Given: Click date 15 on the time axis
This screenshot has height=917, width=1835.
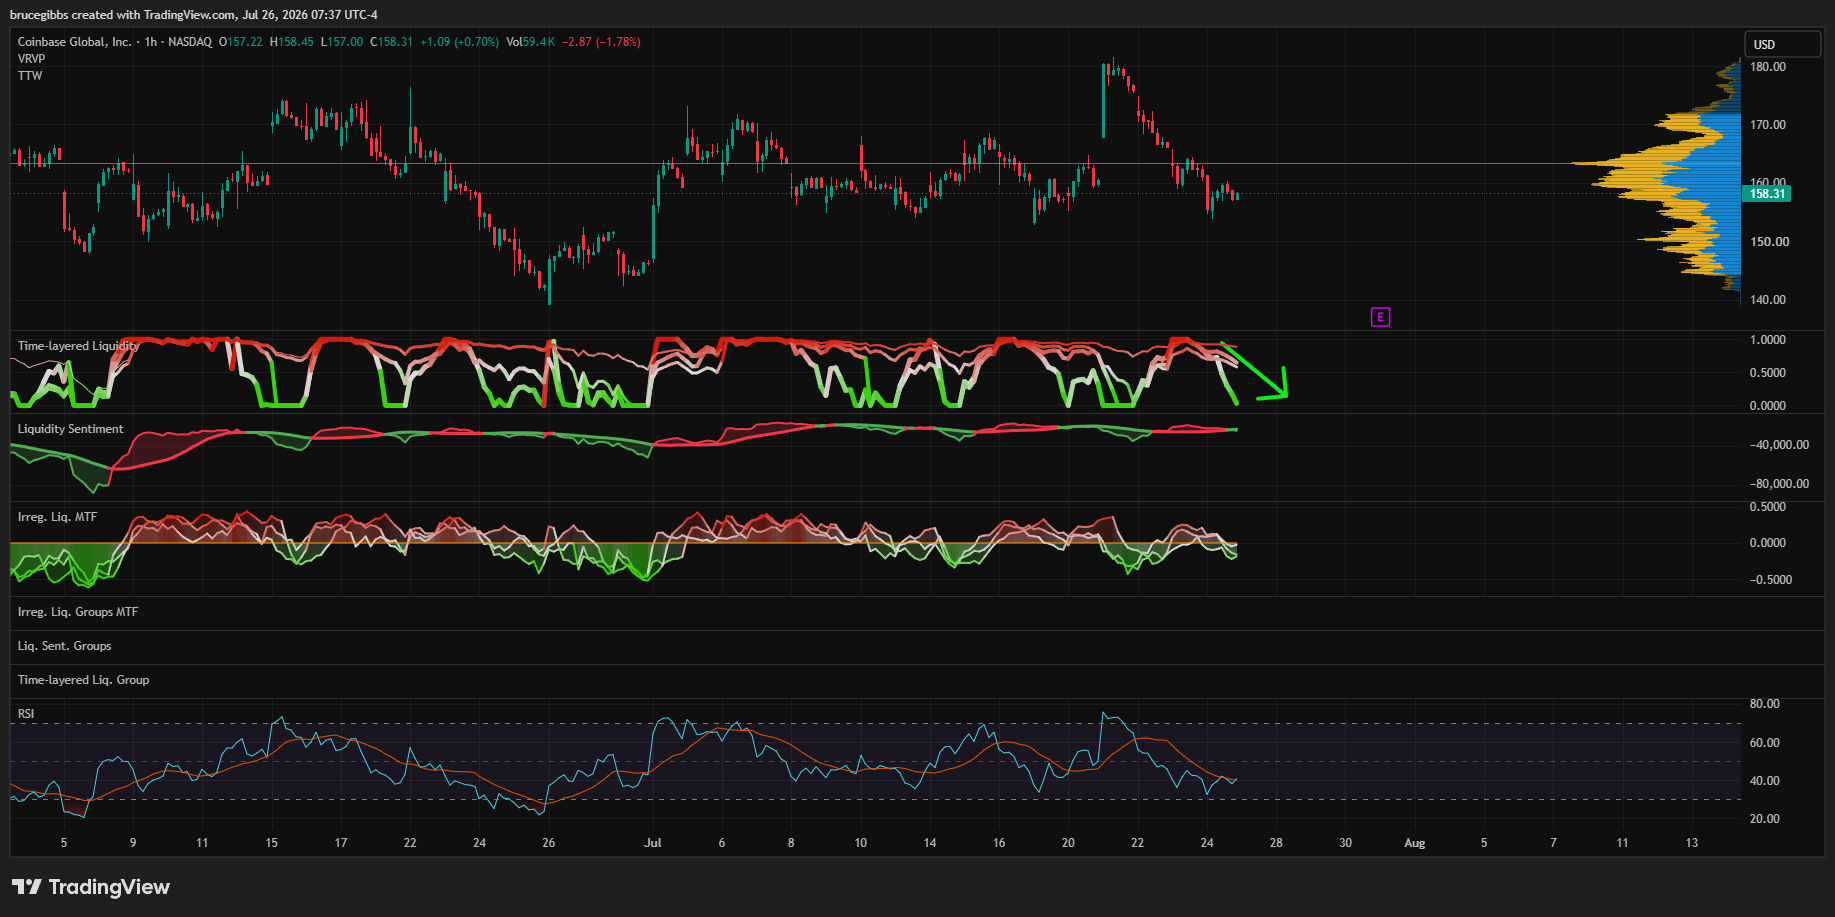Looking at the screenshot, I should [272, 843].
